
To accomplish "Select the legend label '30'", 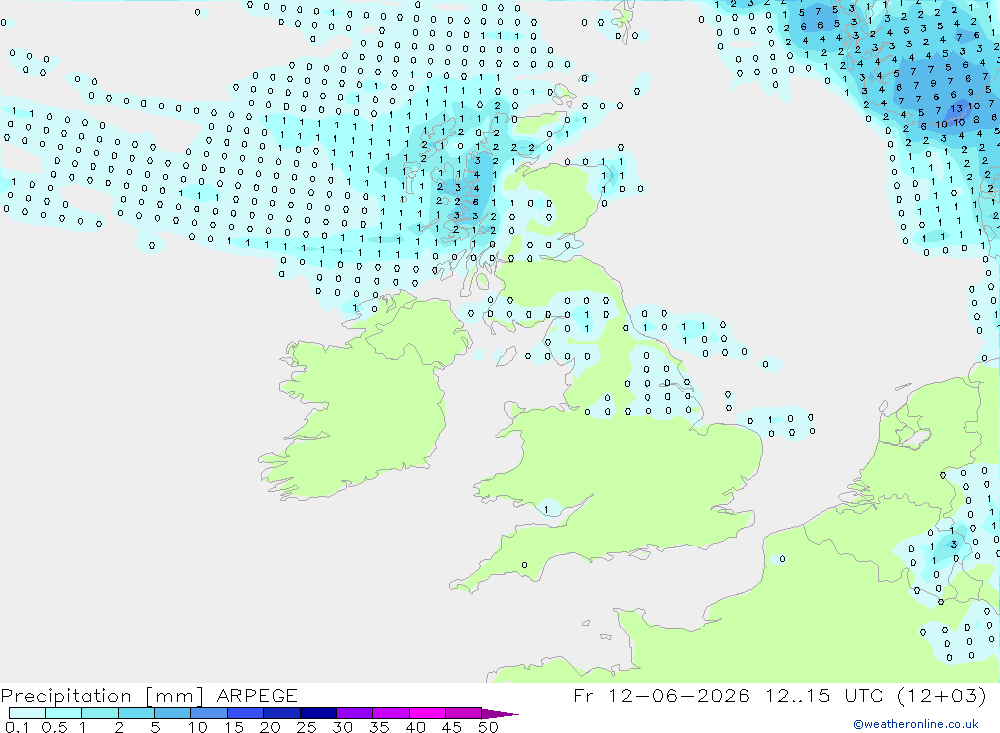I will pyautogui.click(x=343, y=727).
